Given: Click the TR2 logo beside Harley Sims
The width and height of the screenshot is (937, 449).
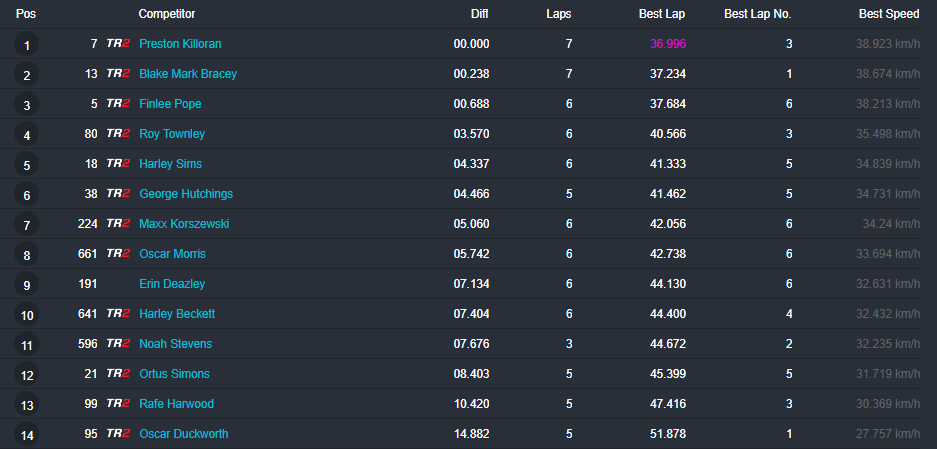Looking at the screenshot, I should (118, 164).
